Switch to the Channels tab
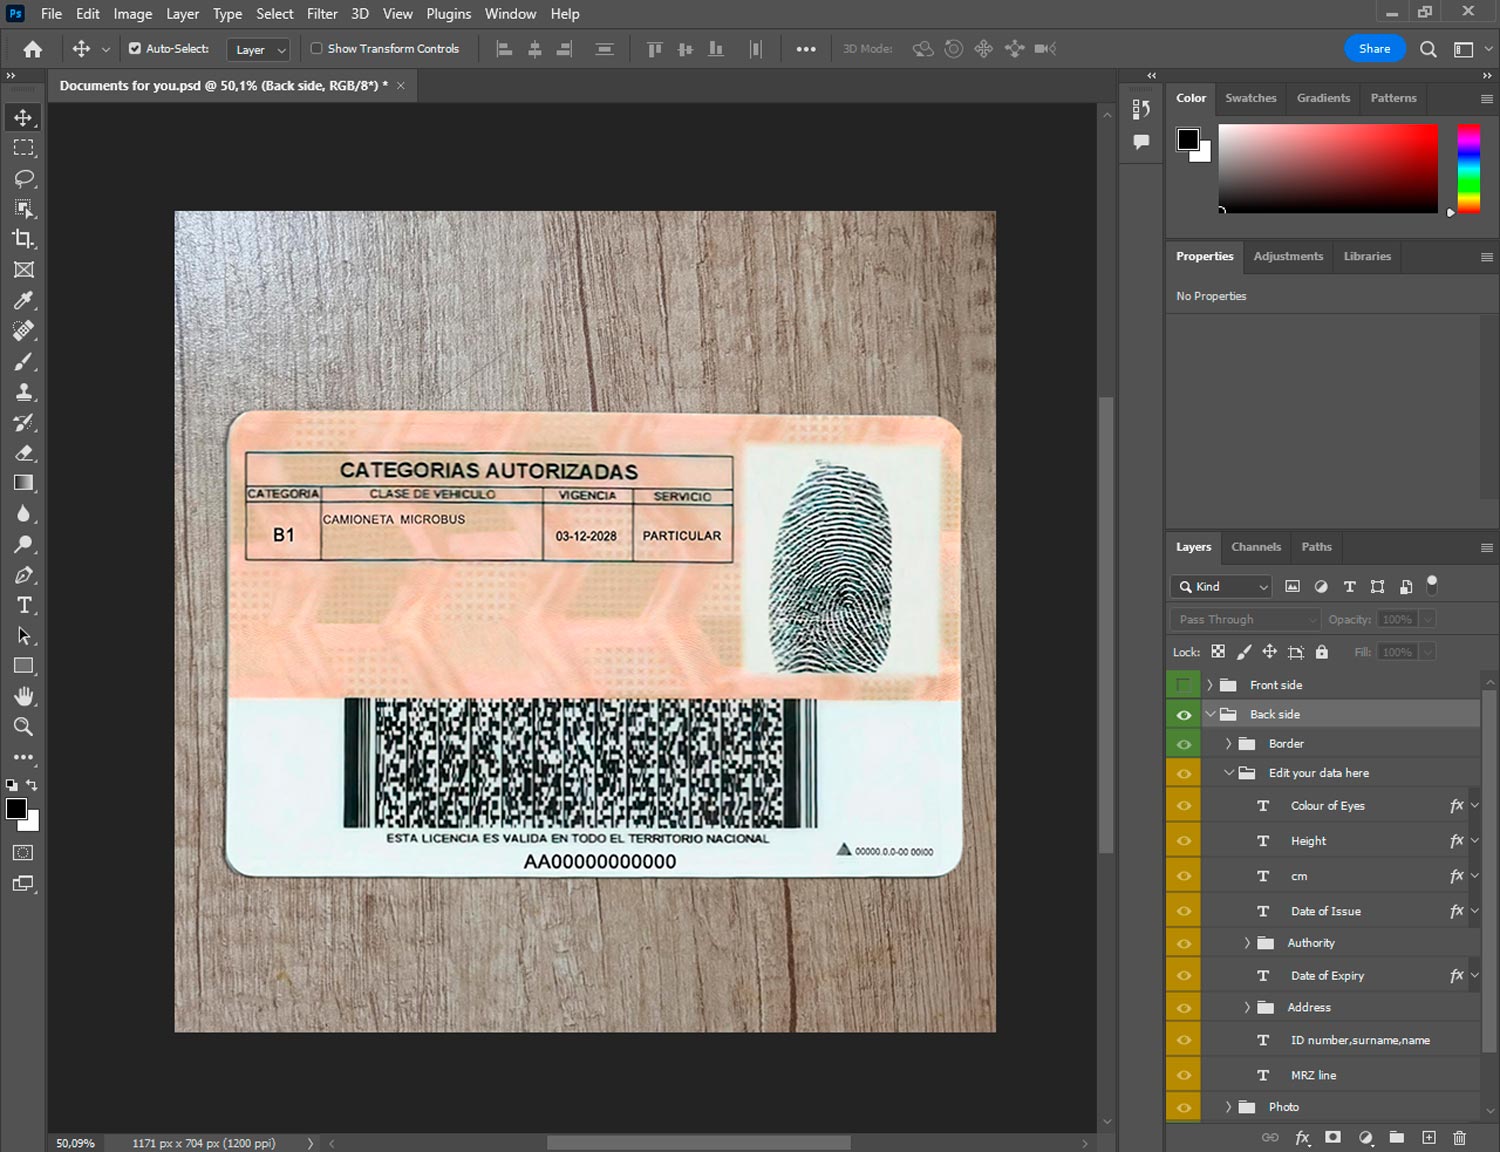The image size is (1500, 1152). [1255, 547]
